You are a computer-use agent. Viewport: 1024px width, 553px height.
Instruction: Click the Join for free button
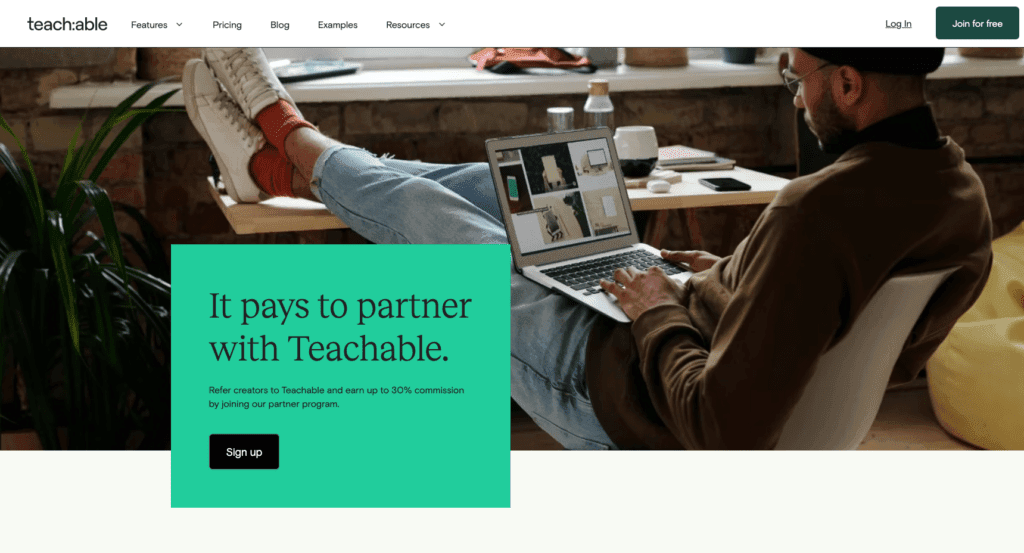(x=977, y=23)
